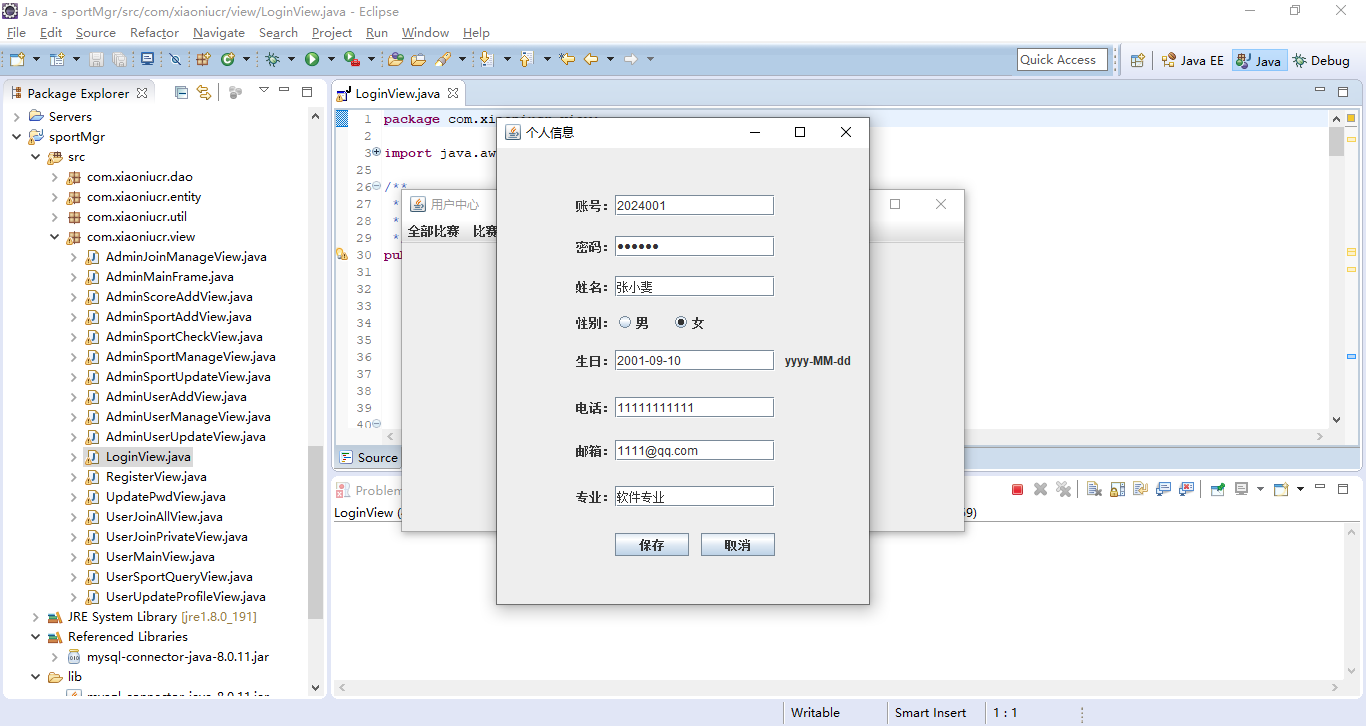
Task: Click the New Java Class green C icon
Action: (x=228, y=60)
